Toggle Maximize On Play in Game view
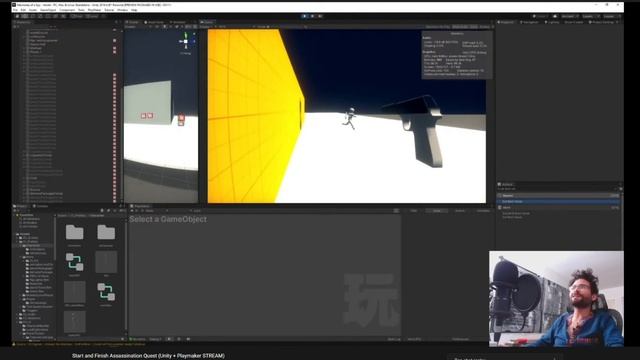 click(x=438, y=27)
